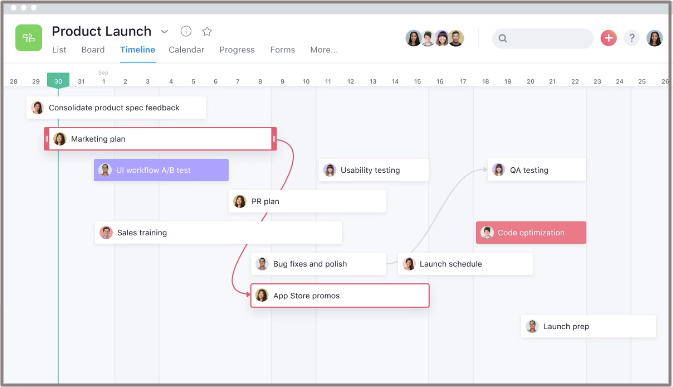Open the red Code optimization task

click(531, 233)
